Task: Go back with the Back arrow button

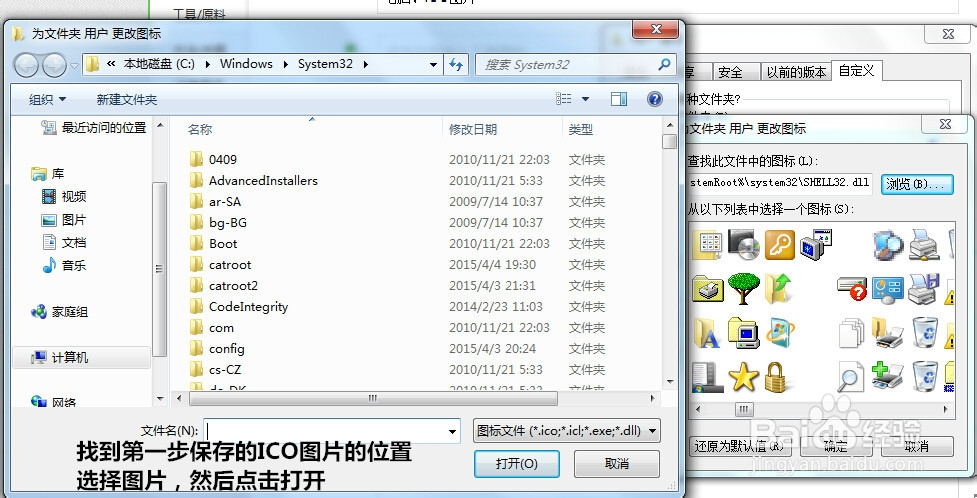Action: pos(26,65)
